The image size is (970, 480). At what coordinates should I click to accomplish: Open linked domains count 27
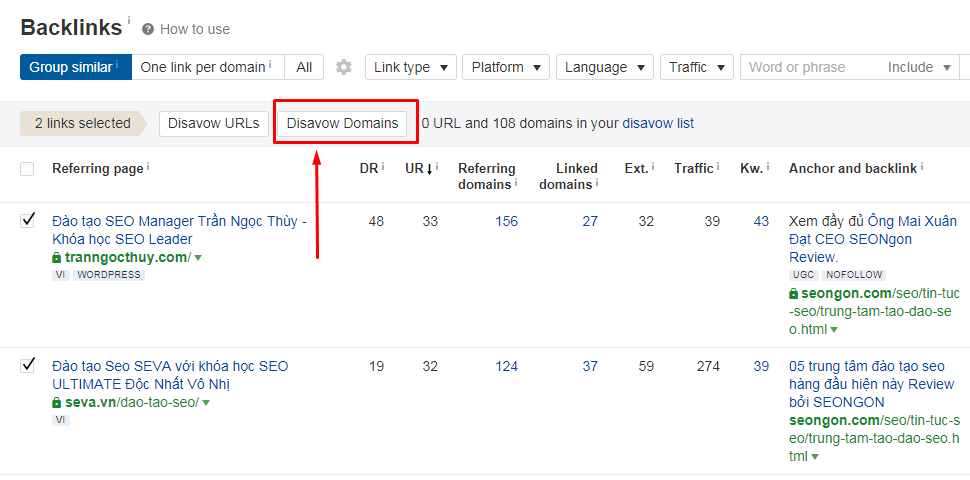(x=590, y=221)
